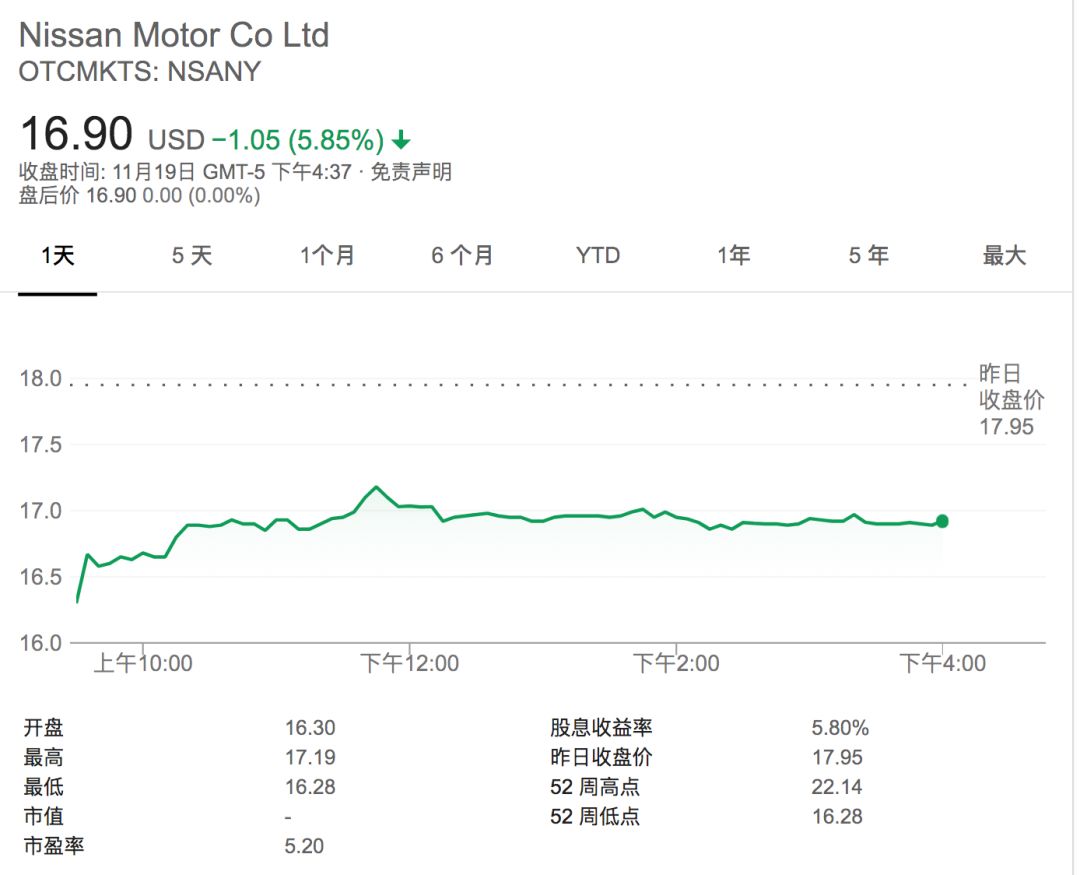The height and width of the screenshot is (875, 1080).
Task: Click the large 16.90 price figure
Action: pos(76,134)
